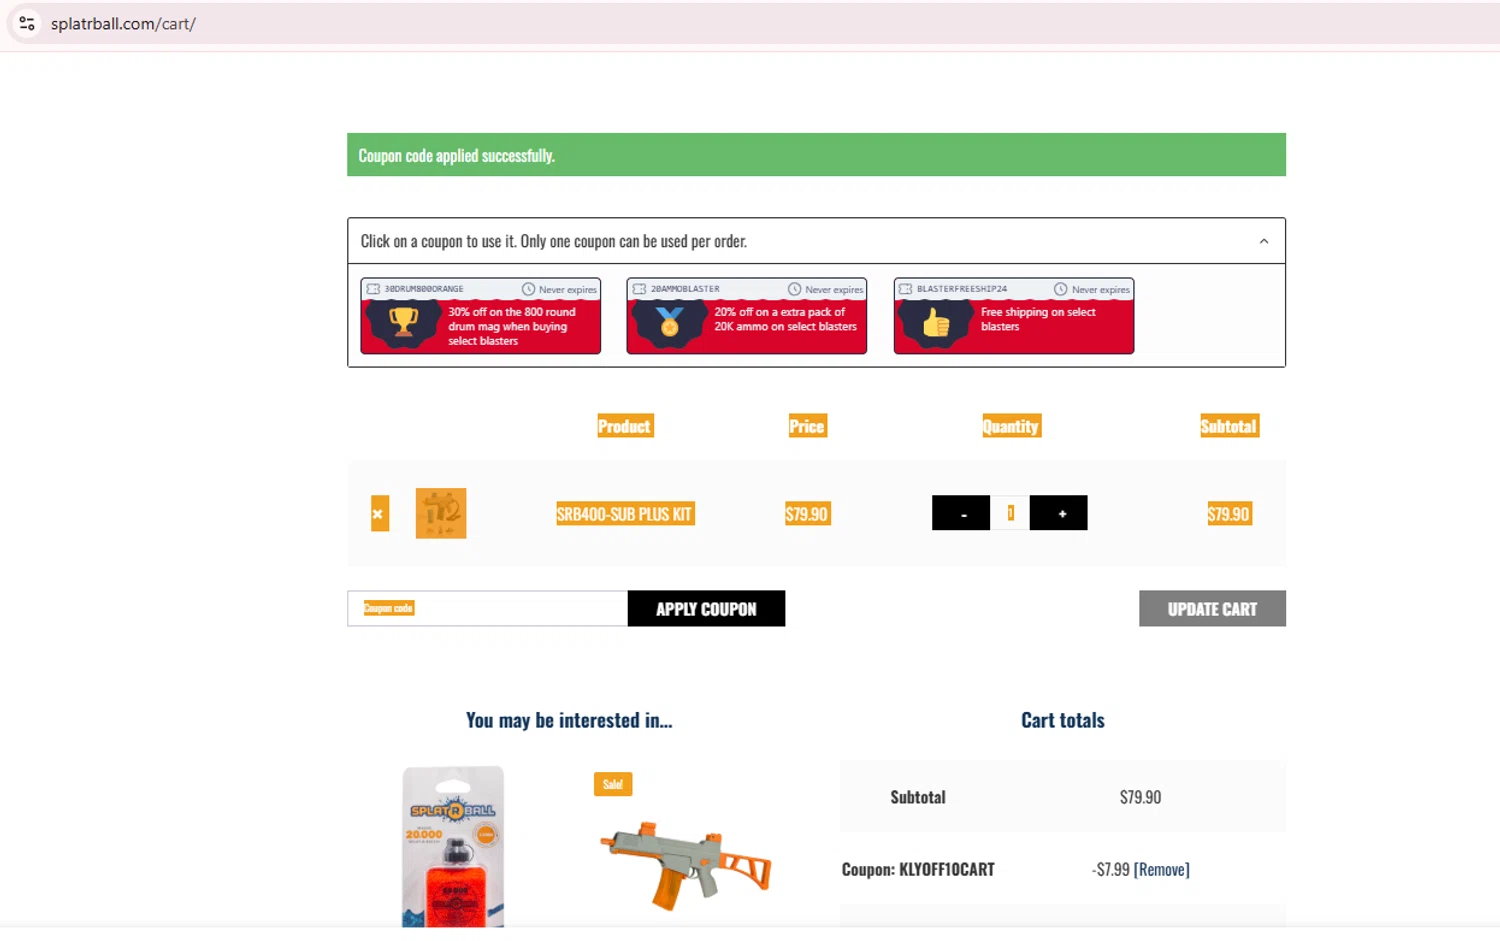Click the trophy icon on first coupon

point(404,322)
